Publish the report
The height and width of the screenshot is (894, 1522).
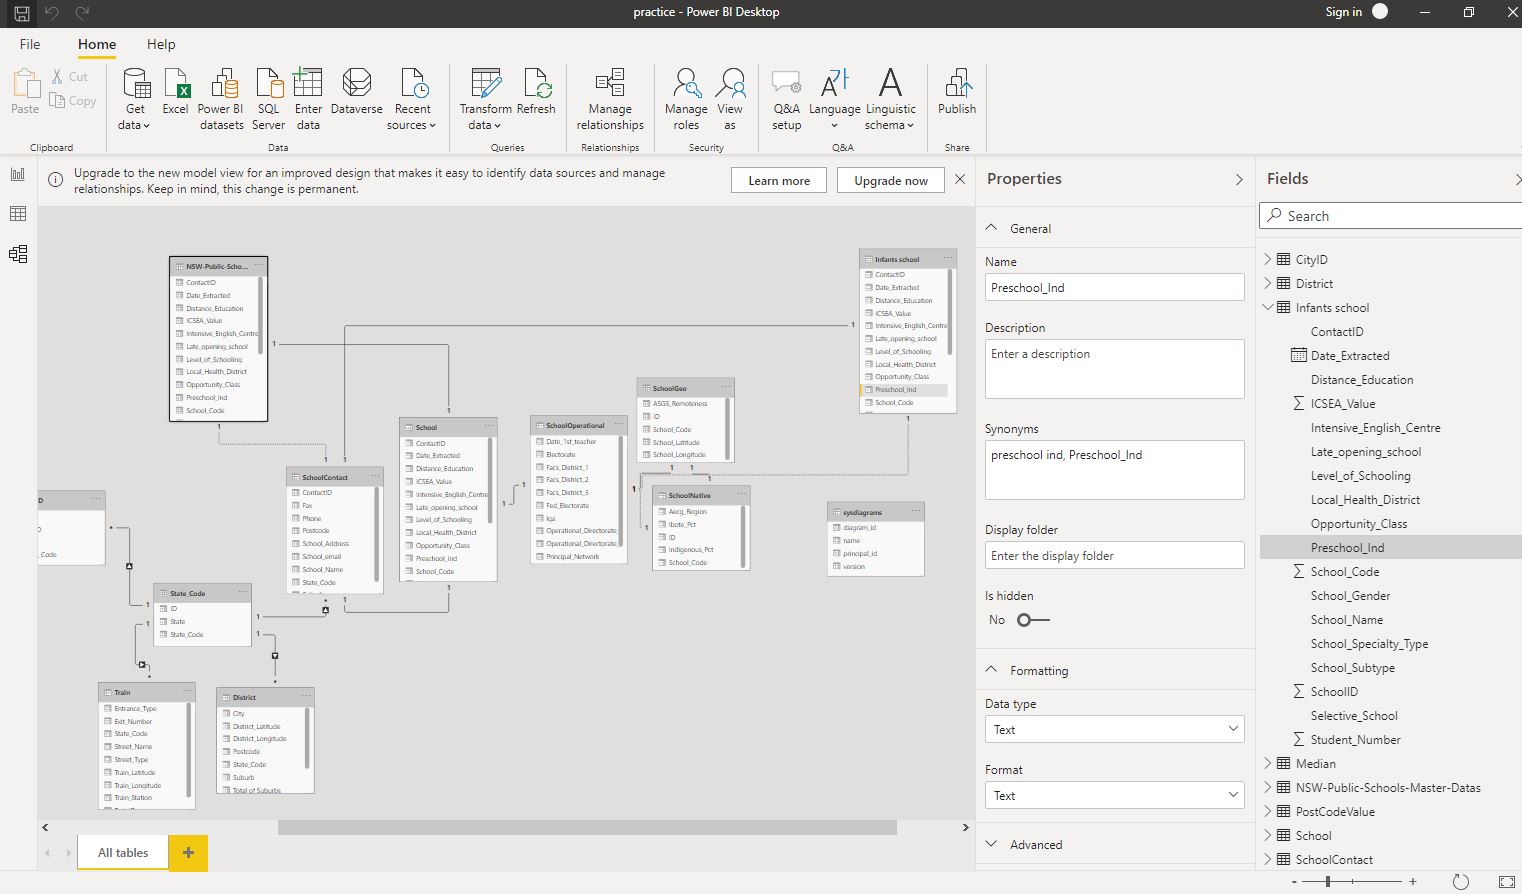pos(957,92)
